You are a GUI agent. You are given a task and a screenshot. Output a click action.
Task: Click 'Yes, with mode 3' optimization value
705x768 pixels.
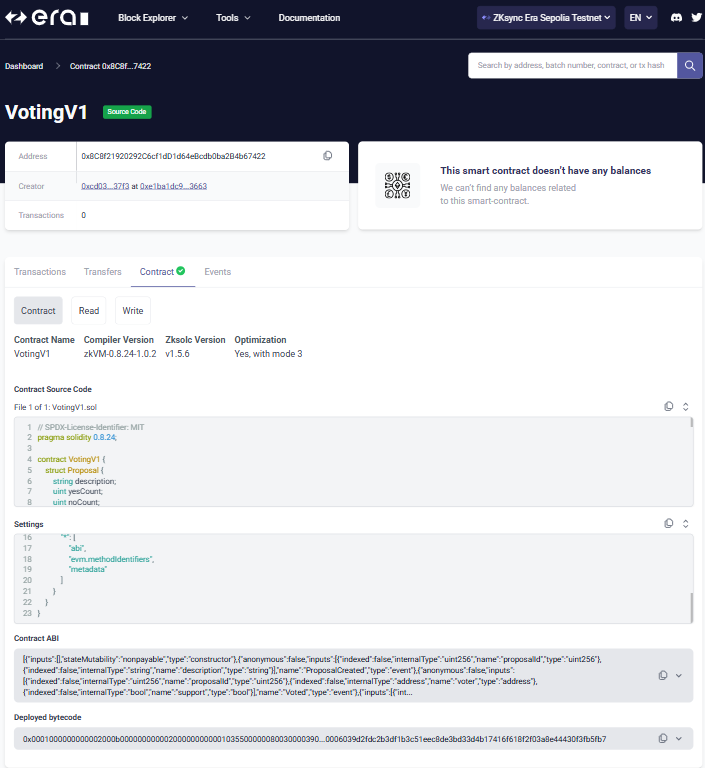click(x=268, y=354)
